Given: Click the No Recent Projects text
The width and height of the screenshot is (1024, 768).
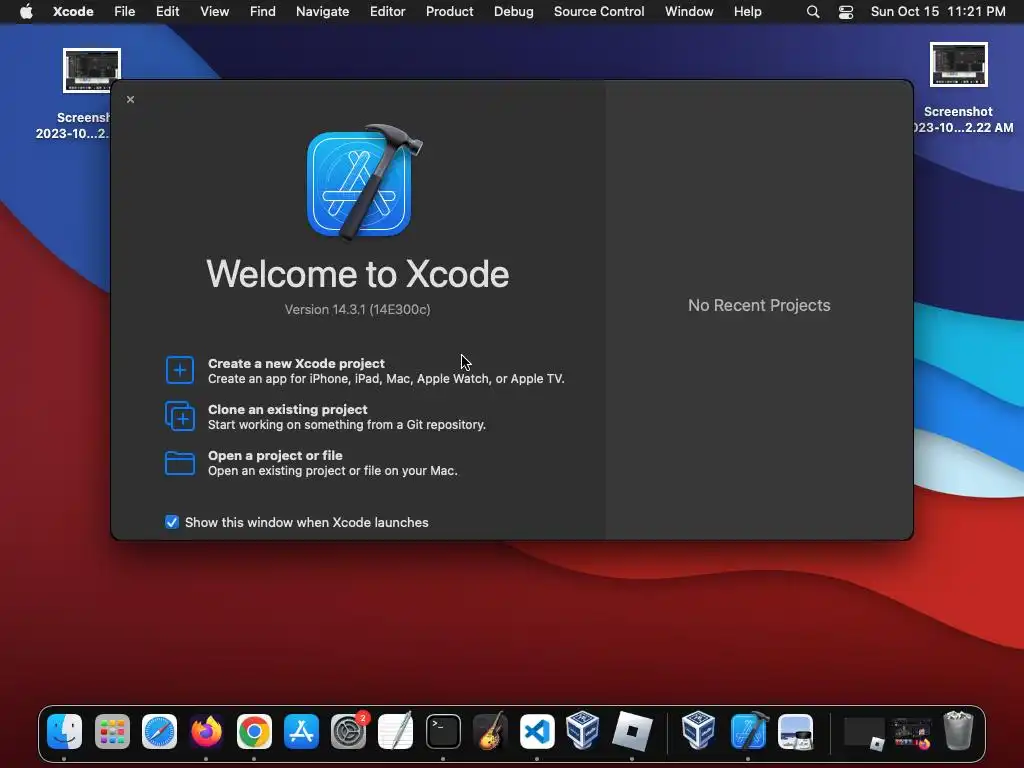Looking at the screenshot, I should click(759, 306).
